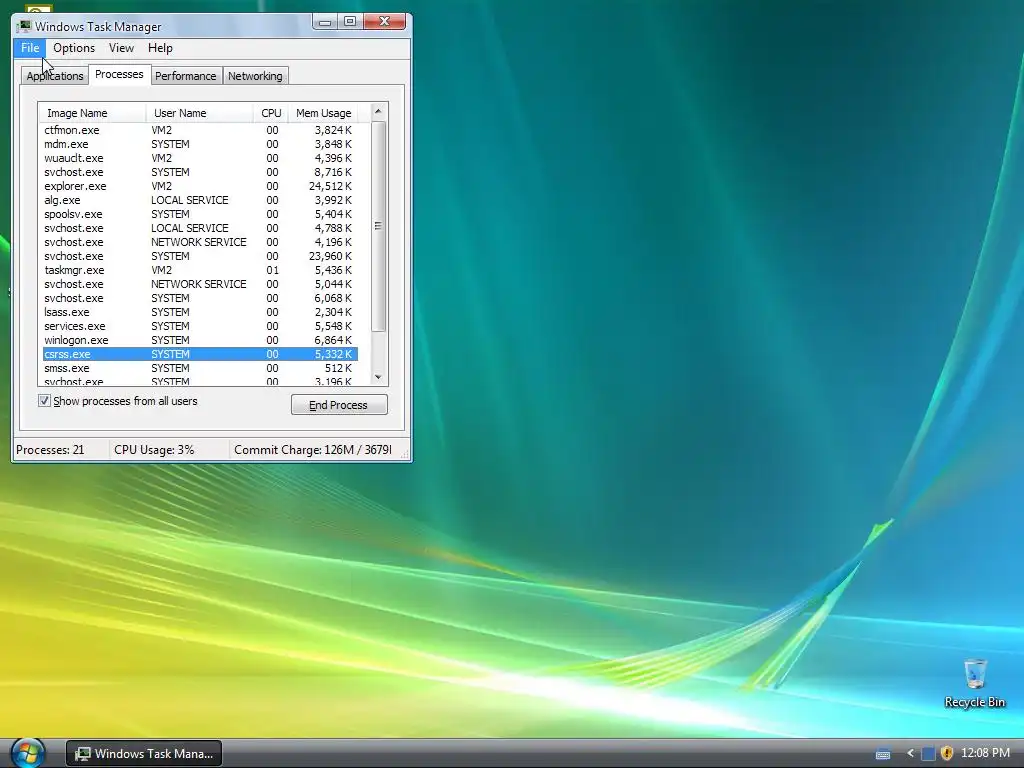The image size is (1024, 768).
Task: Select svchost.exe row with 23,960 K memory
Action: point(200,257)
